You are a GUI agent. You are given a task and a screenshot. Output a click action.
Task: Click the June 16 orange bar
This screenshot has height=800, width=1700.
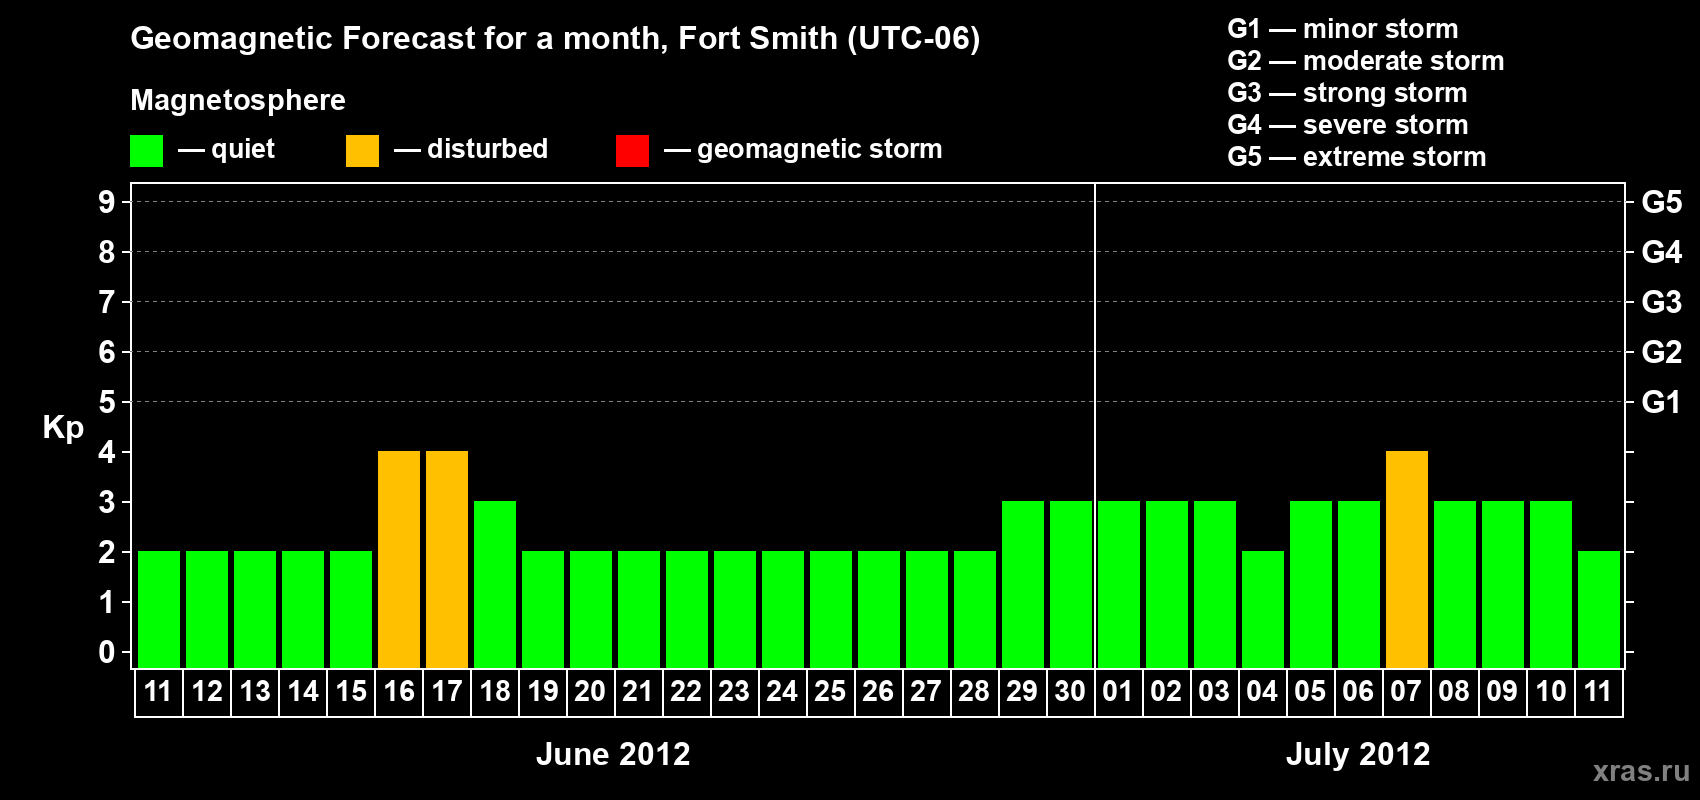[399, 559]
